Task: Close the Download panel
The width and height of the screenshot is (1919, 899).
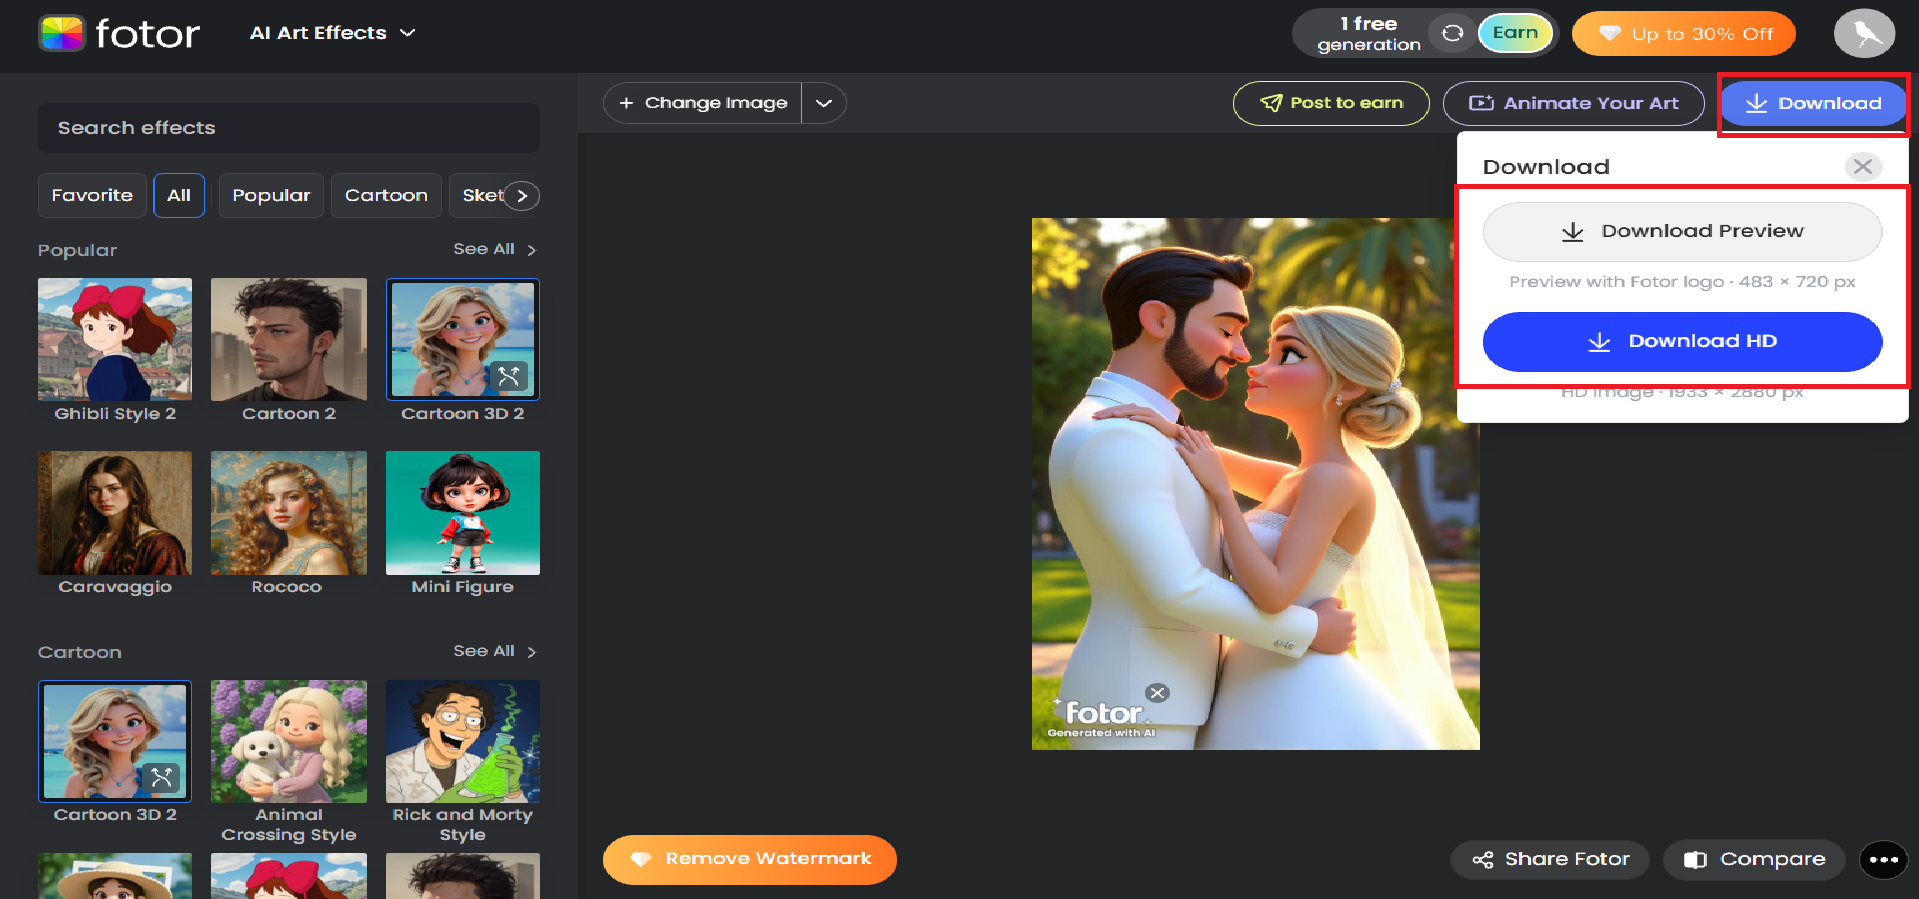Action: (1862, 167)
